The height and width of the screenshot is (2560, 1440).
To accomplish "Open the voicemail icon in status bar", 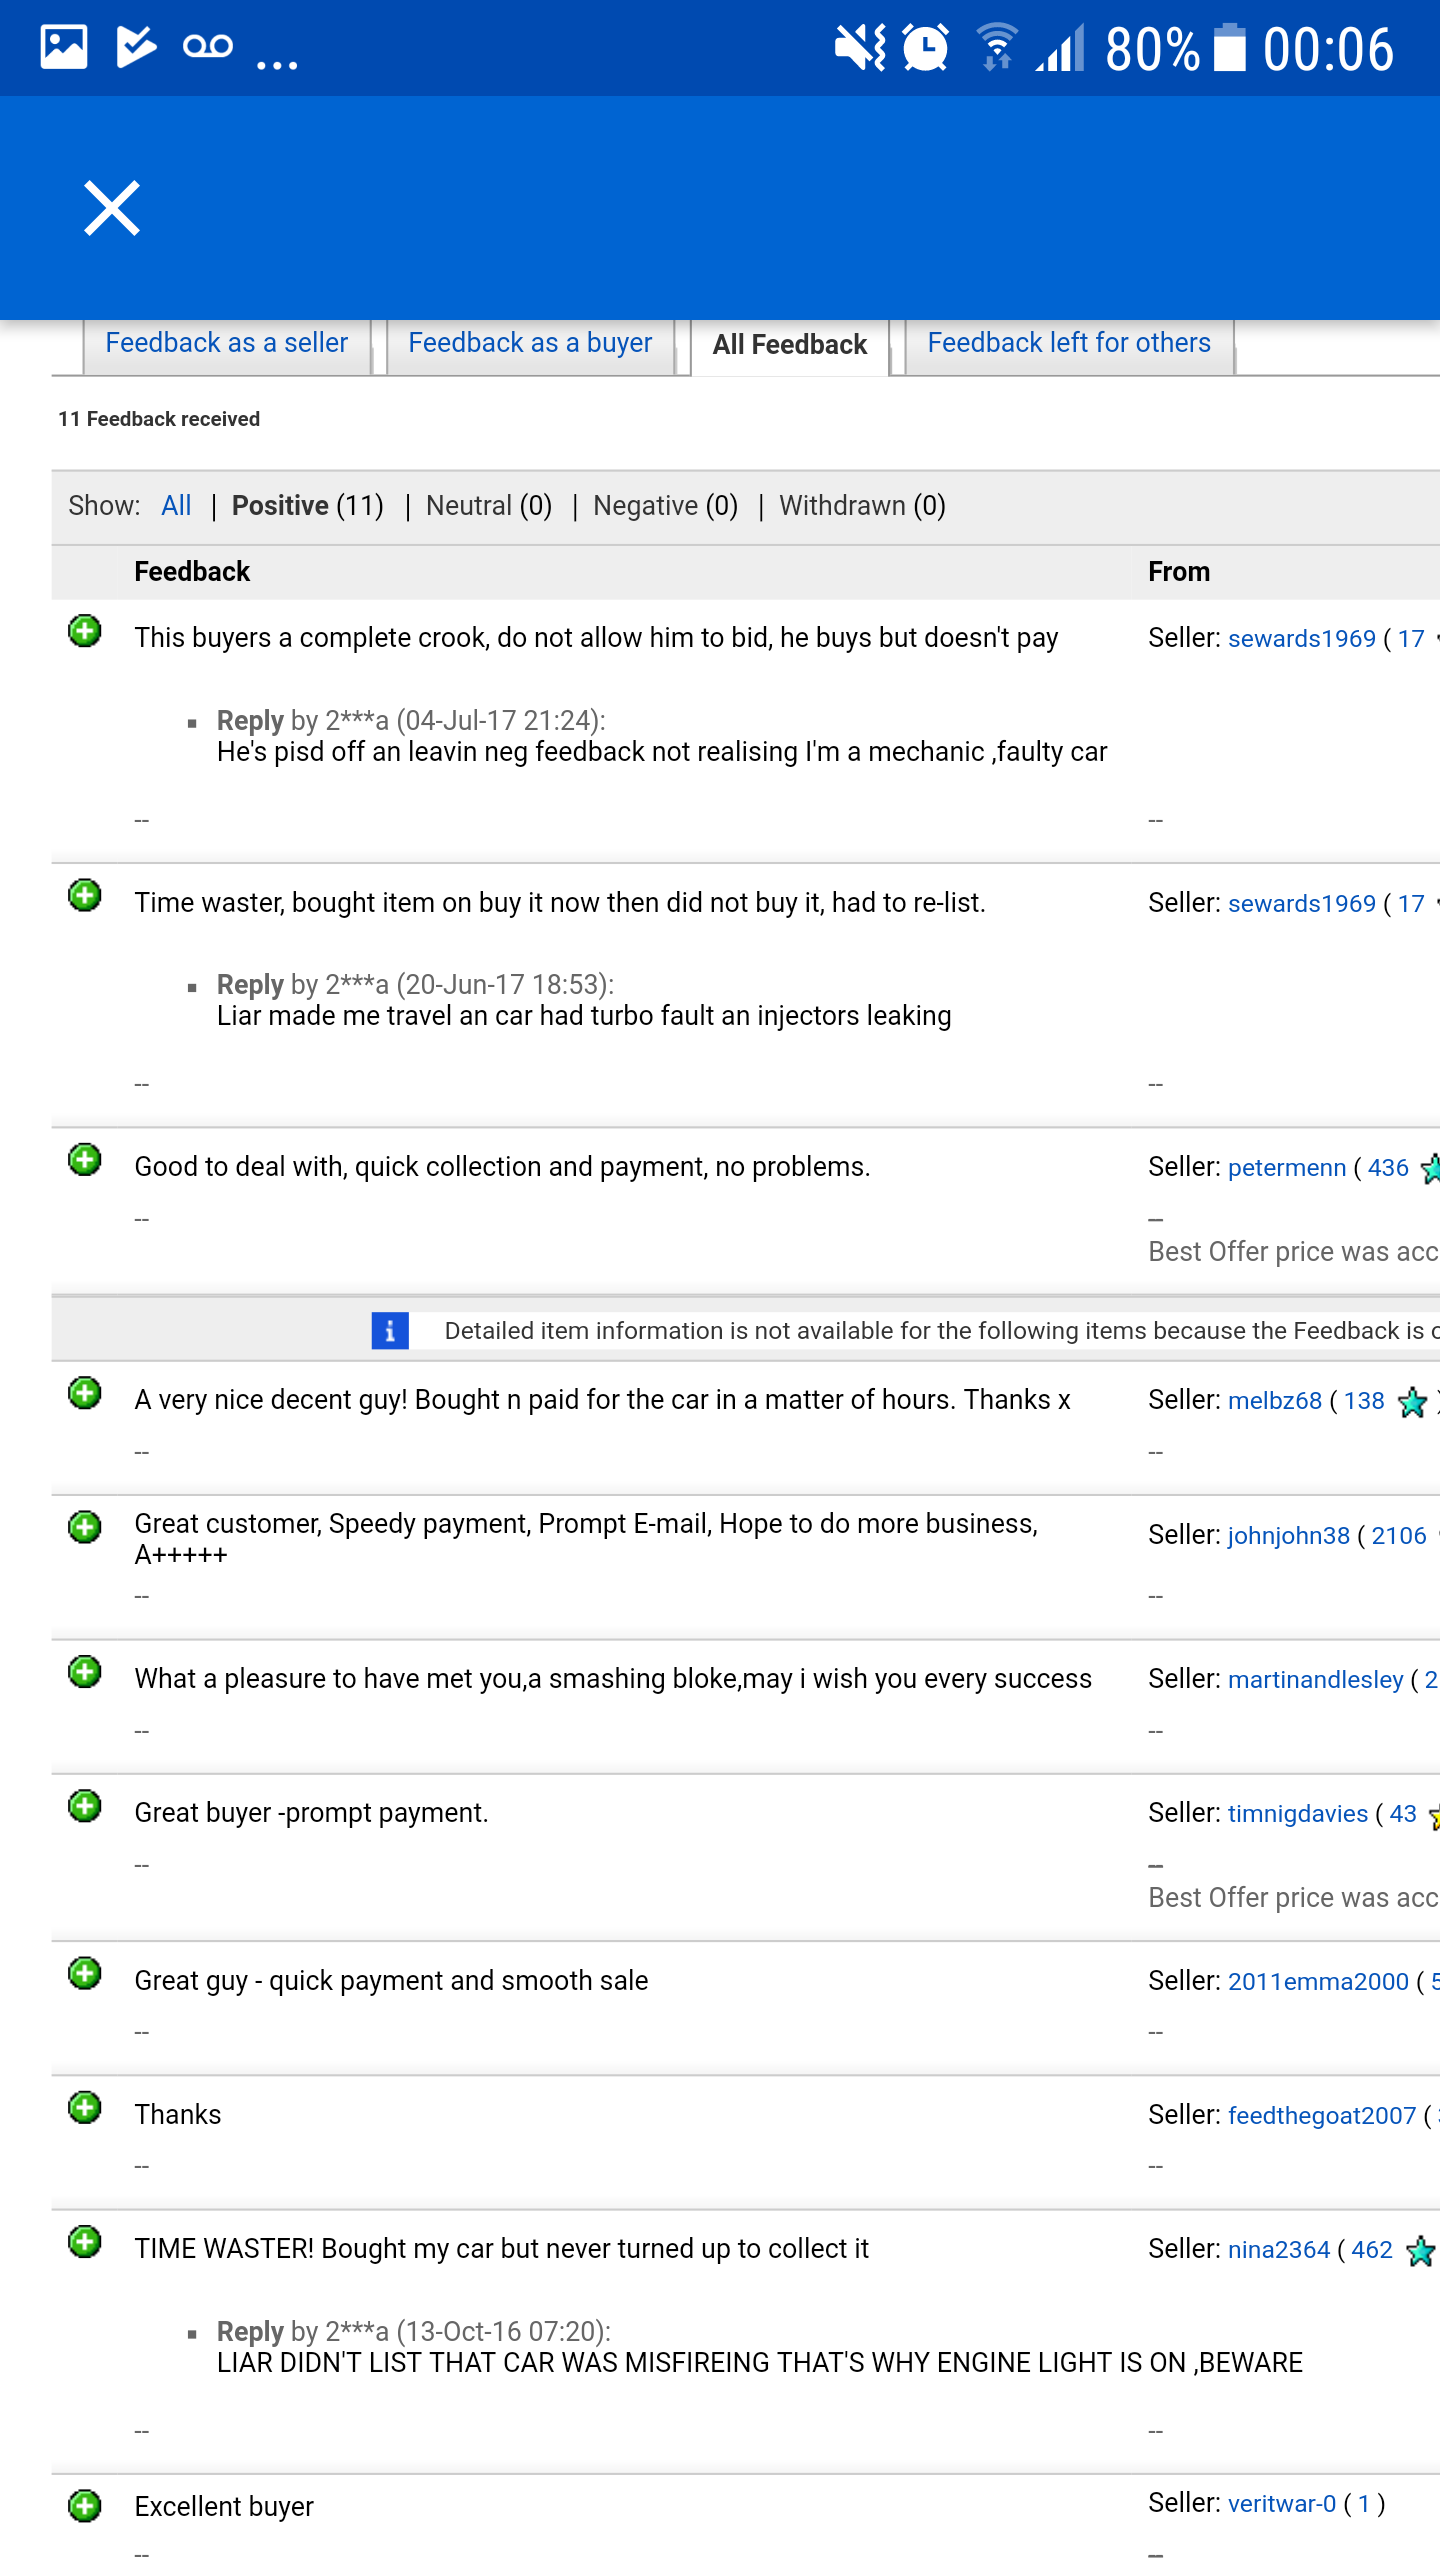I will pos(208,46).
